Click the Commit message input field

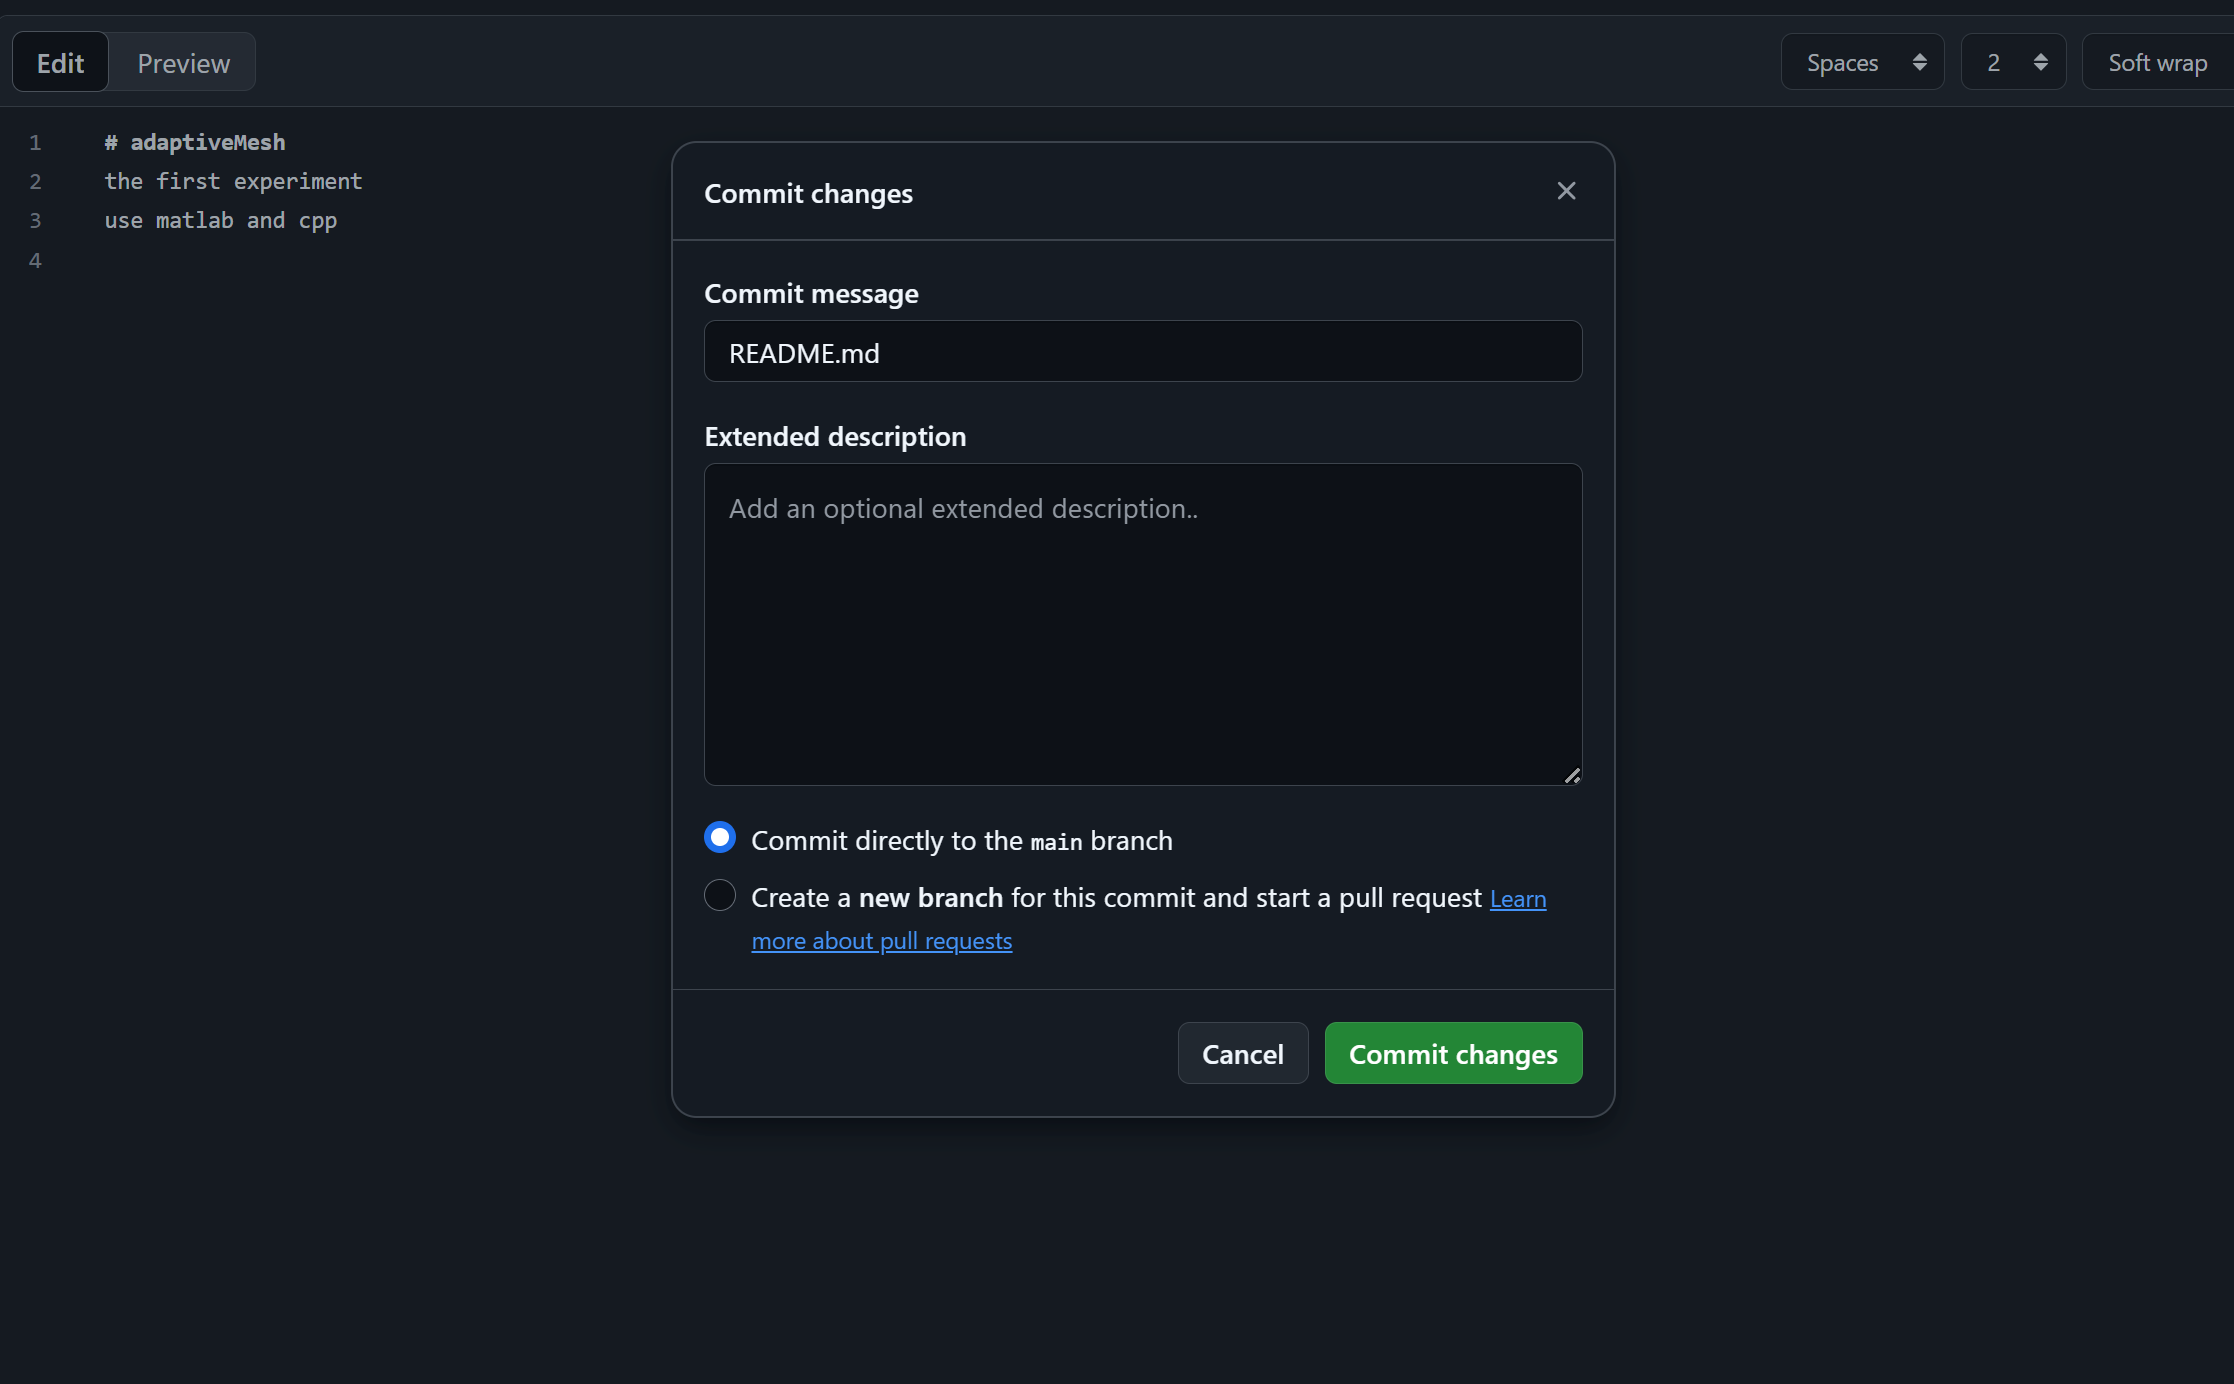click(1142, 352)
